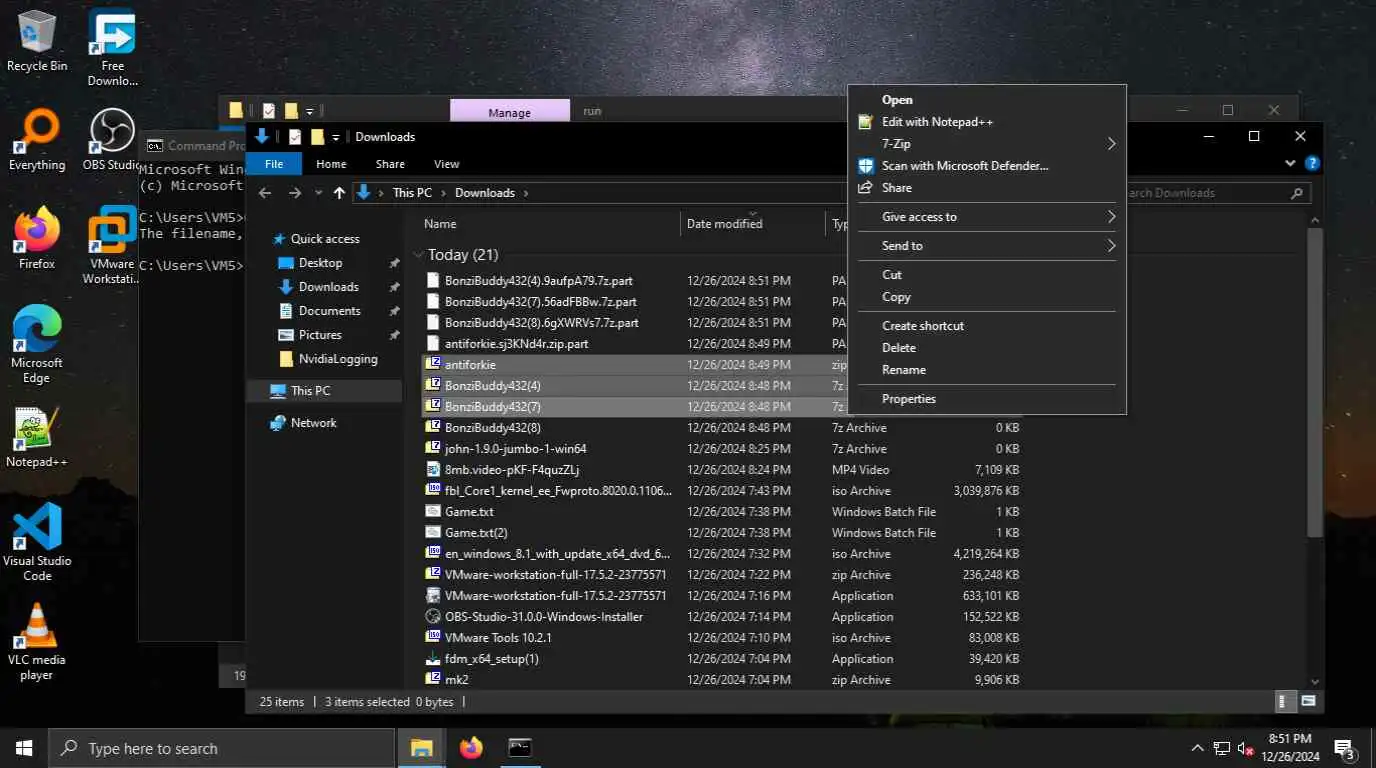1376x768 pixels.
Task: Choose Create shortcut in context menu
Action: pyautogui.click(x=987, y=326)
